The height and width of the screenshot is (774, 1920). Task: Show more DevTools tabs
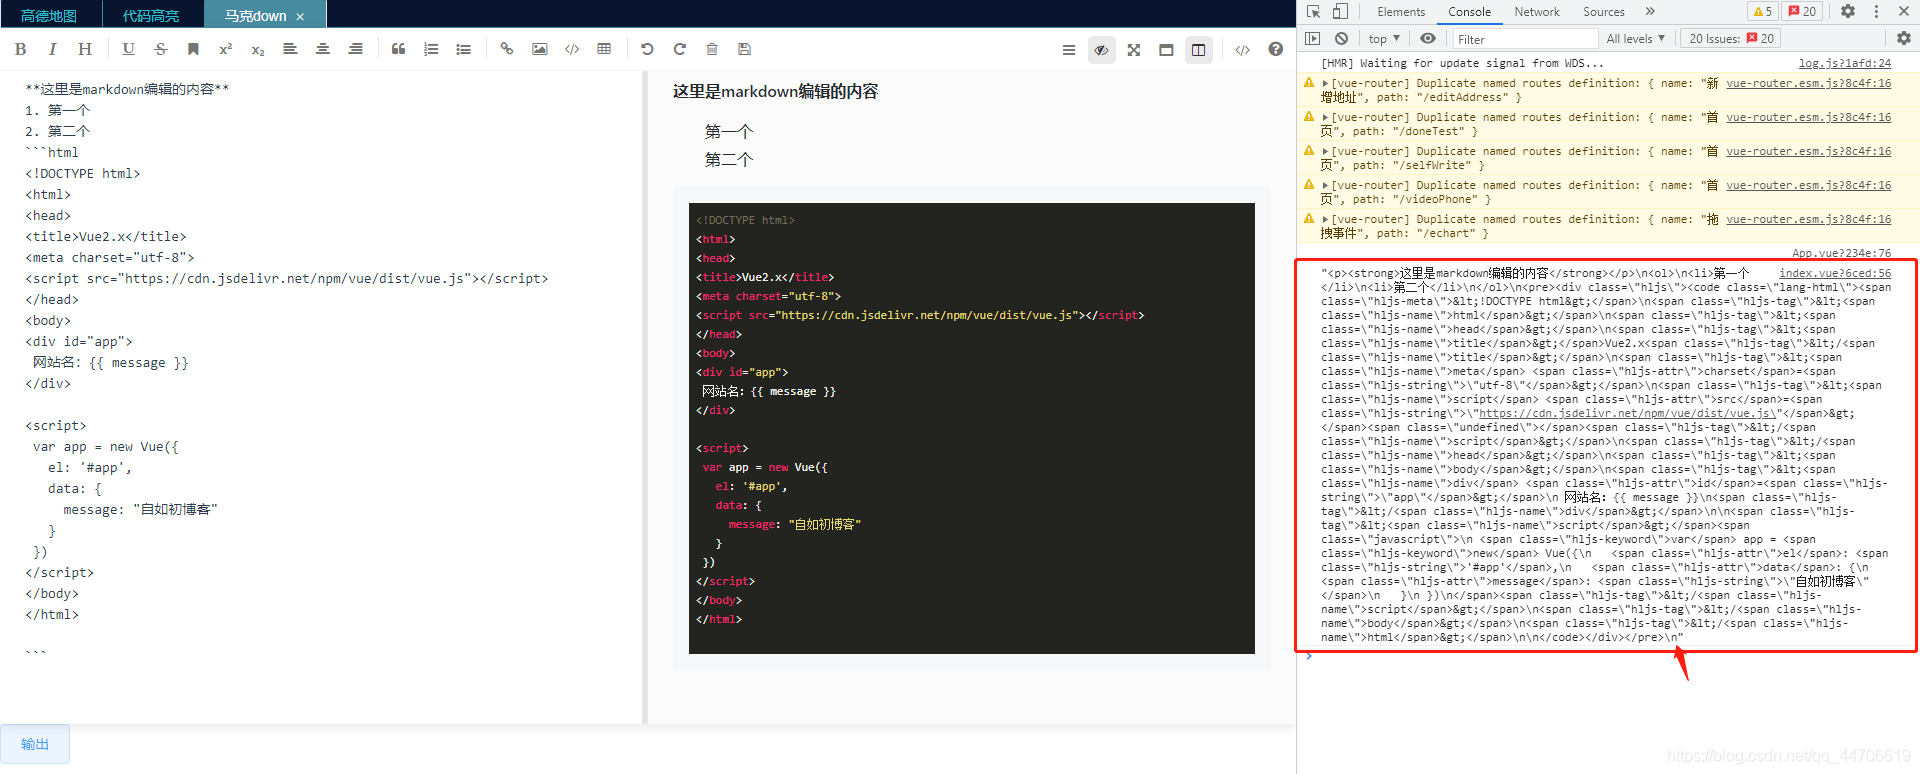(x=1650, y=11)
